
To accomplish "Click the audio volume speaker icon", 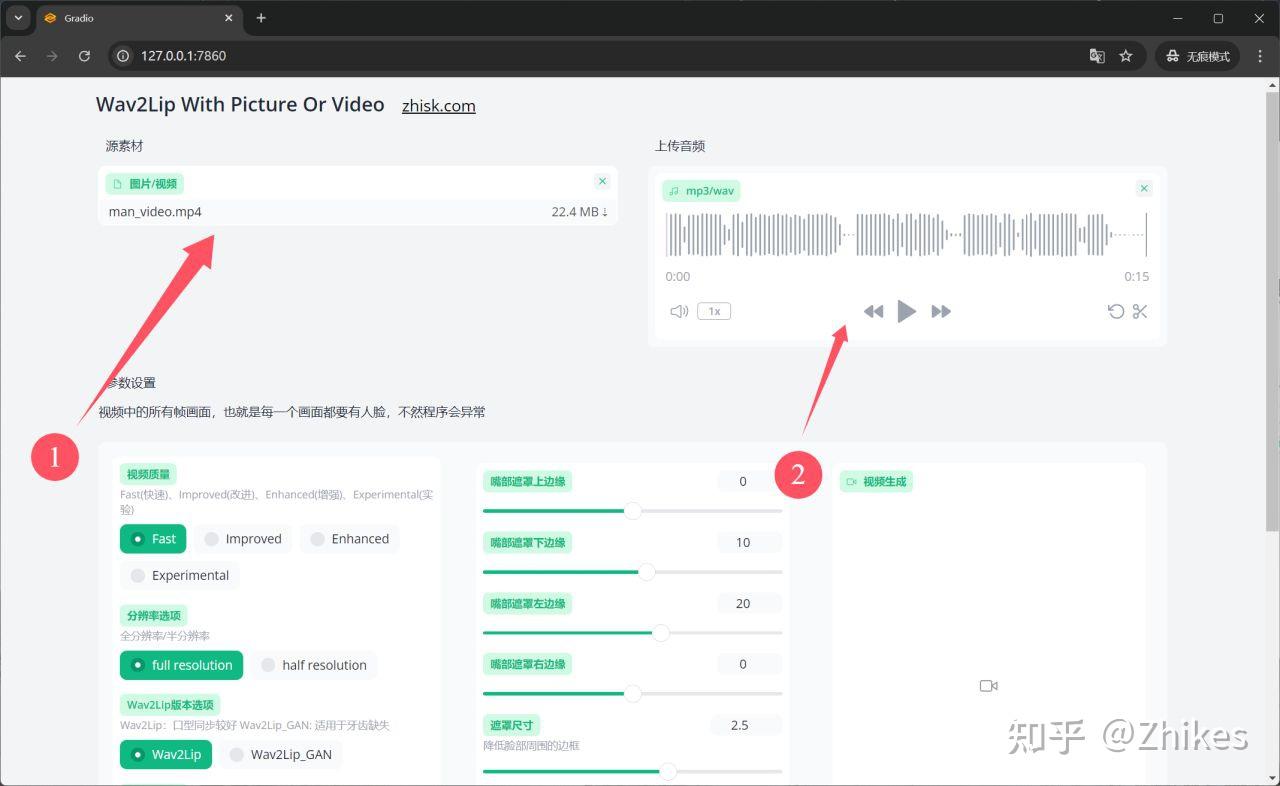I will (x=679, y=311).
